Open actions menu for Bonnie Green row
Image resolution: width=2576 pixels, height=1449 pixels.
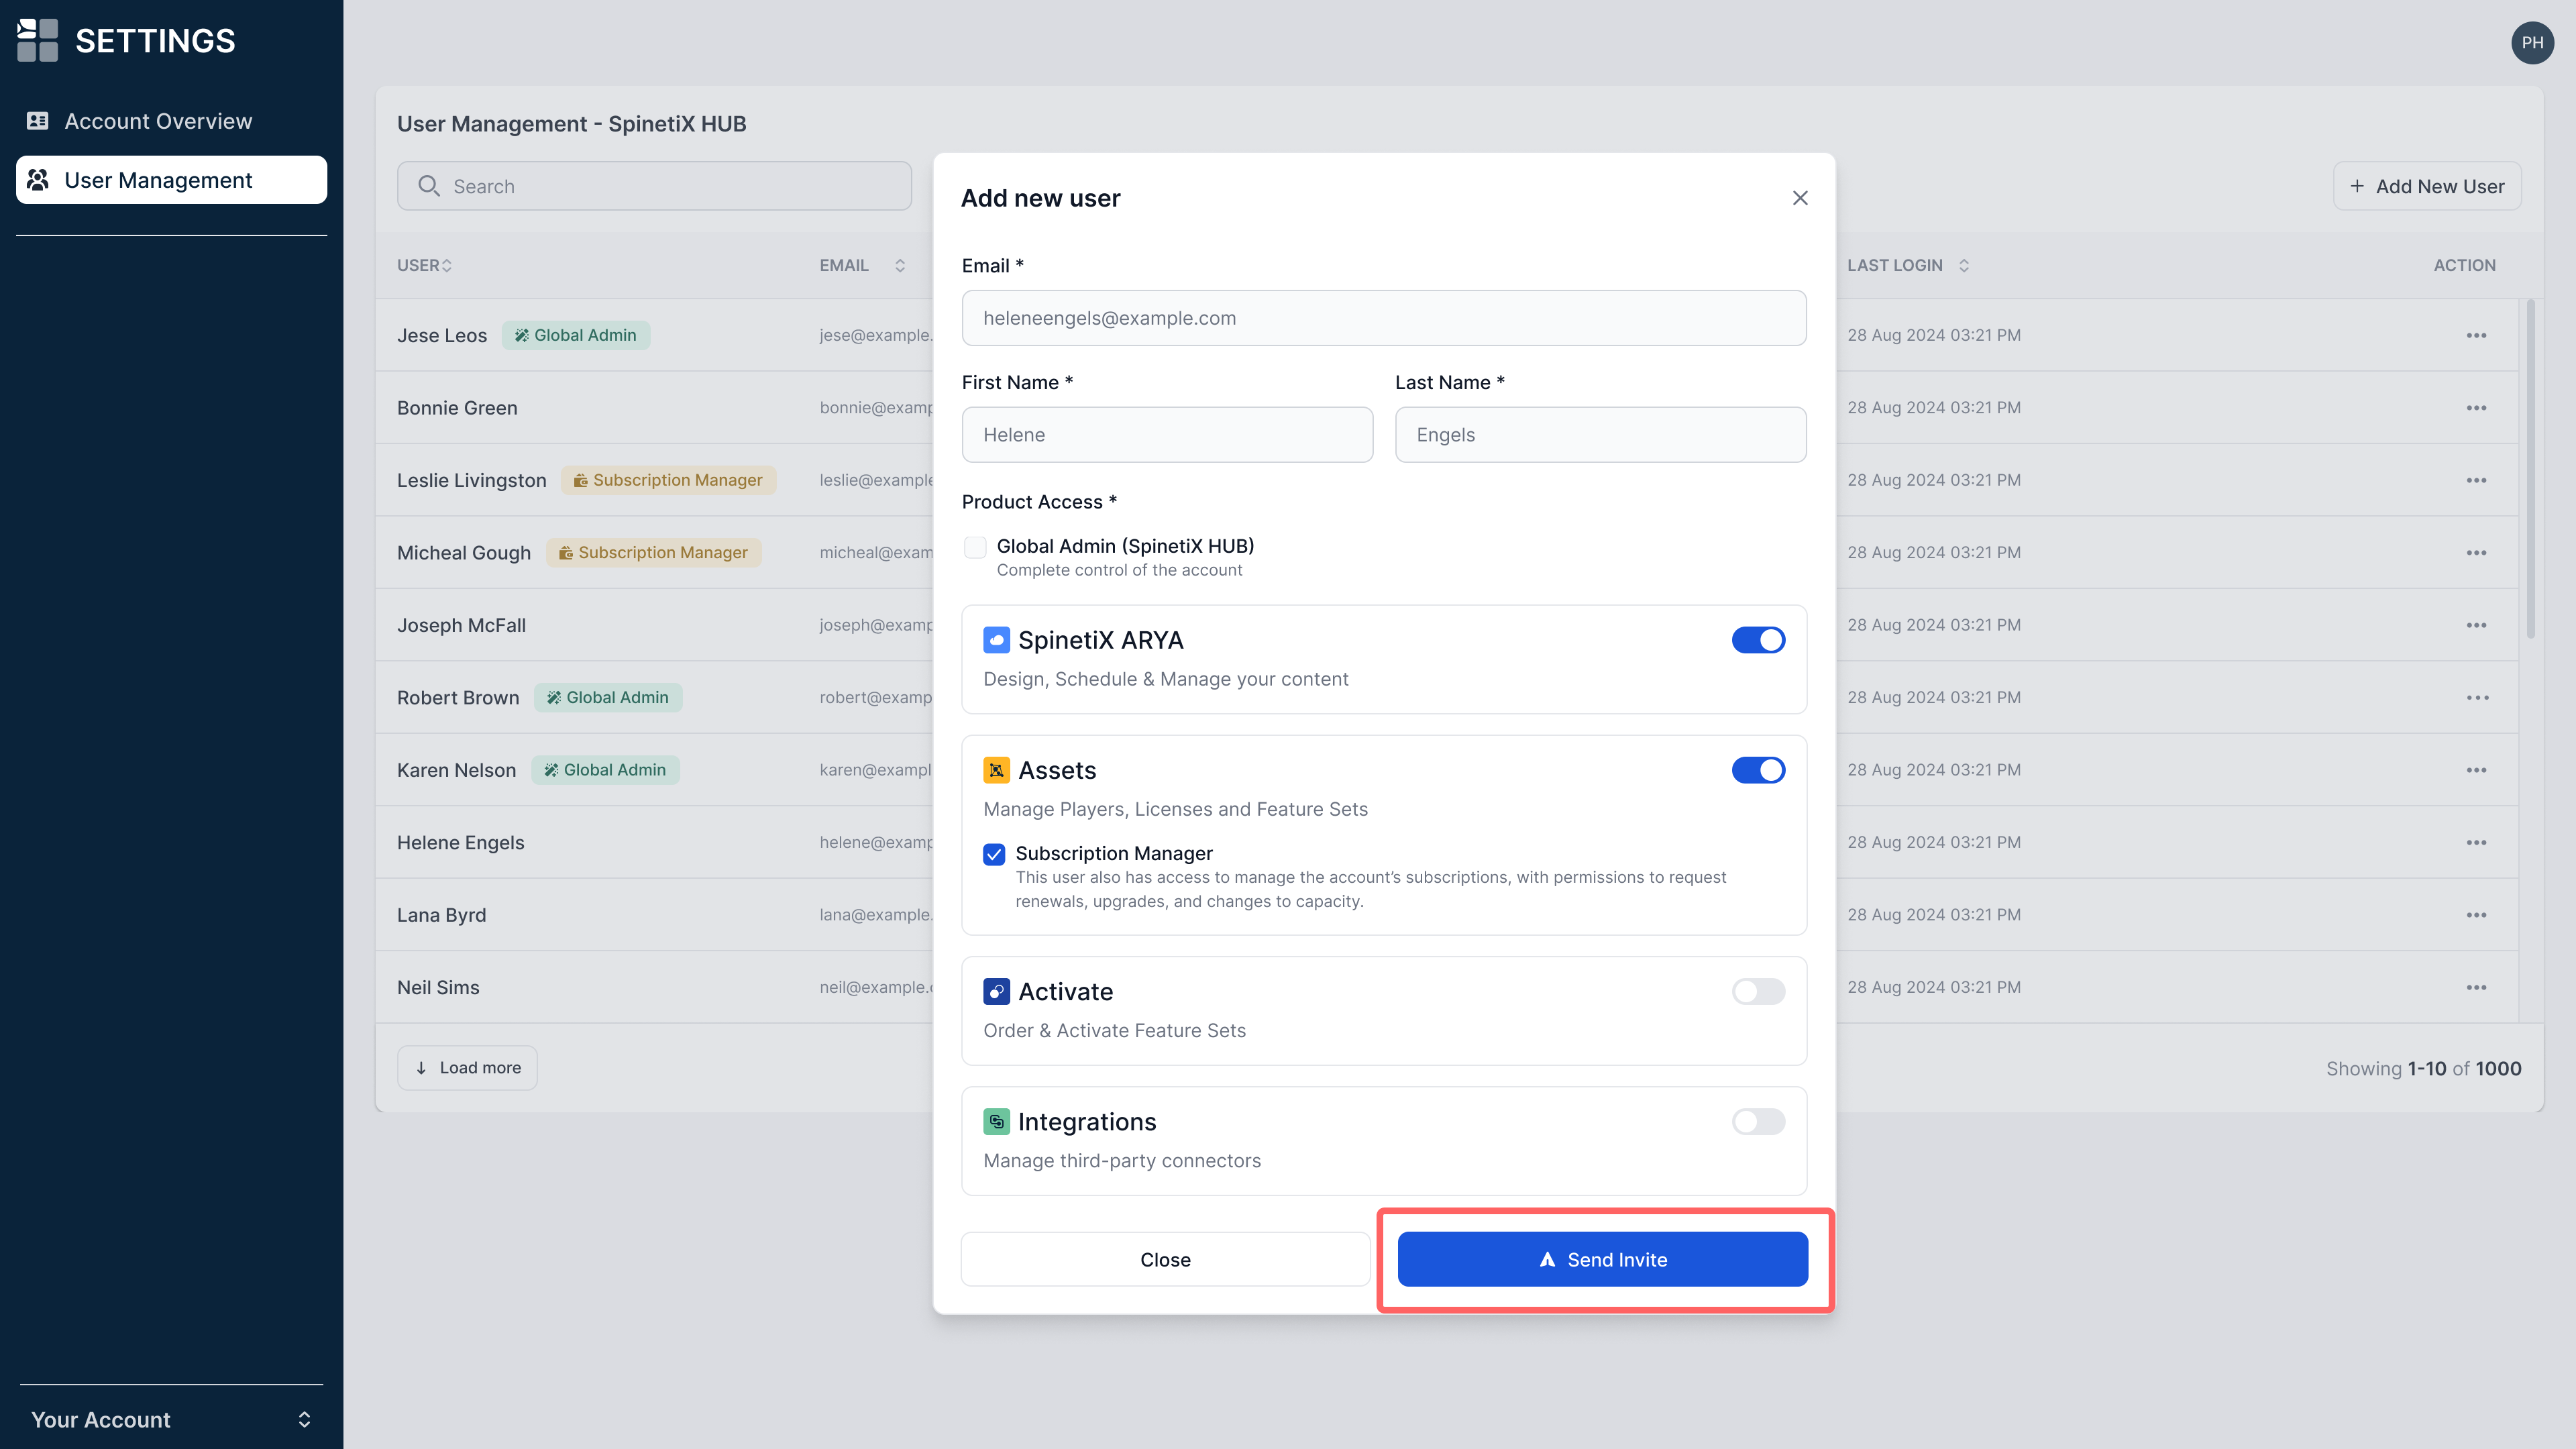pyautogui.click(x=2476, y=408)
